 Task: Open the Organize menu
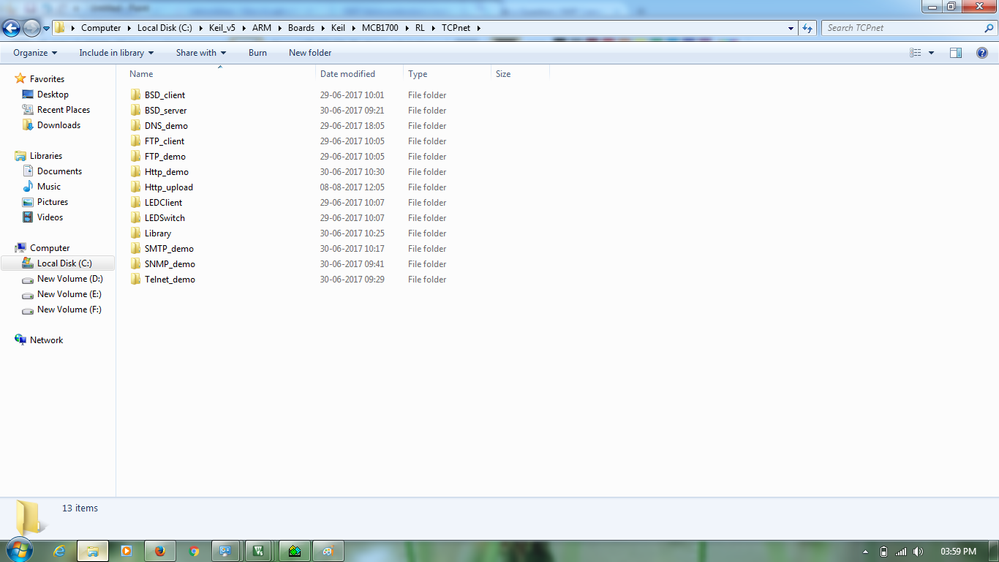[35, 53]
